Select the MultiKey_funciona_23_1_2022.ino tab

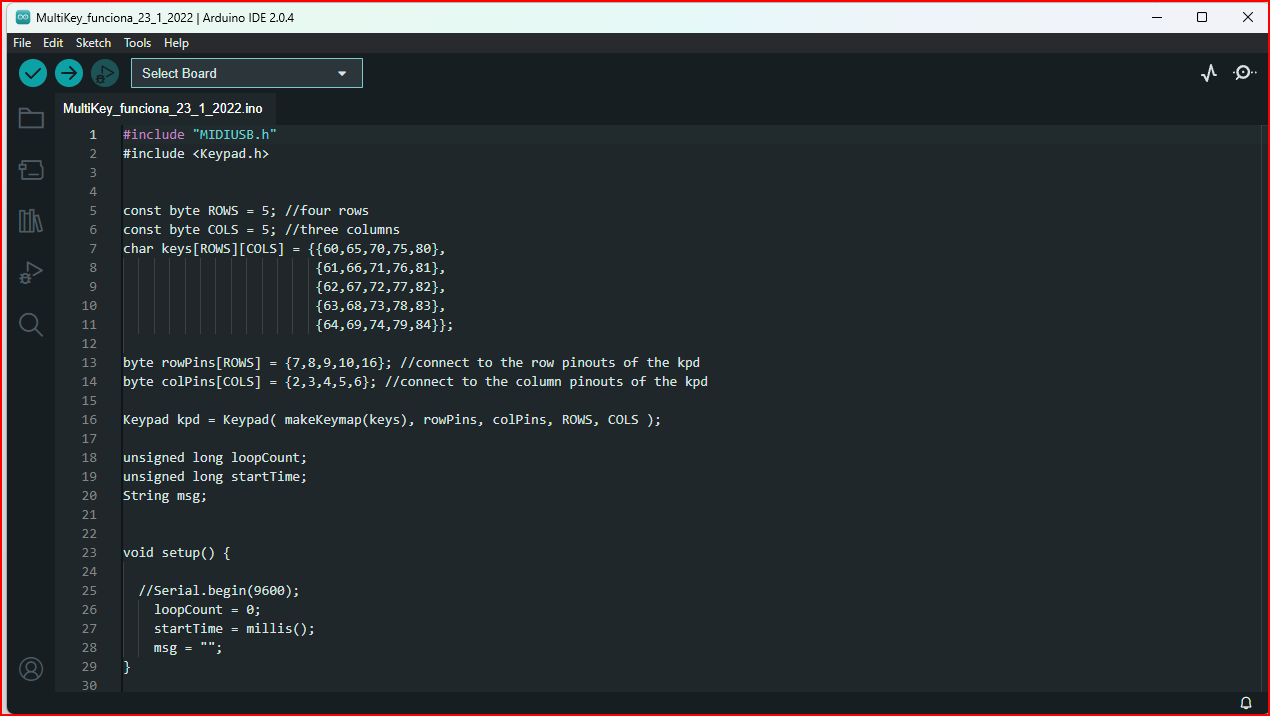tap(163, 108)
